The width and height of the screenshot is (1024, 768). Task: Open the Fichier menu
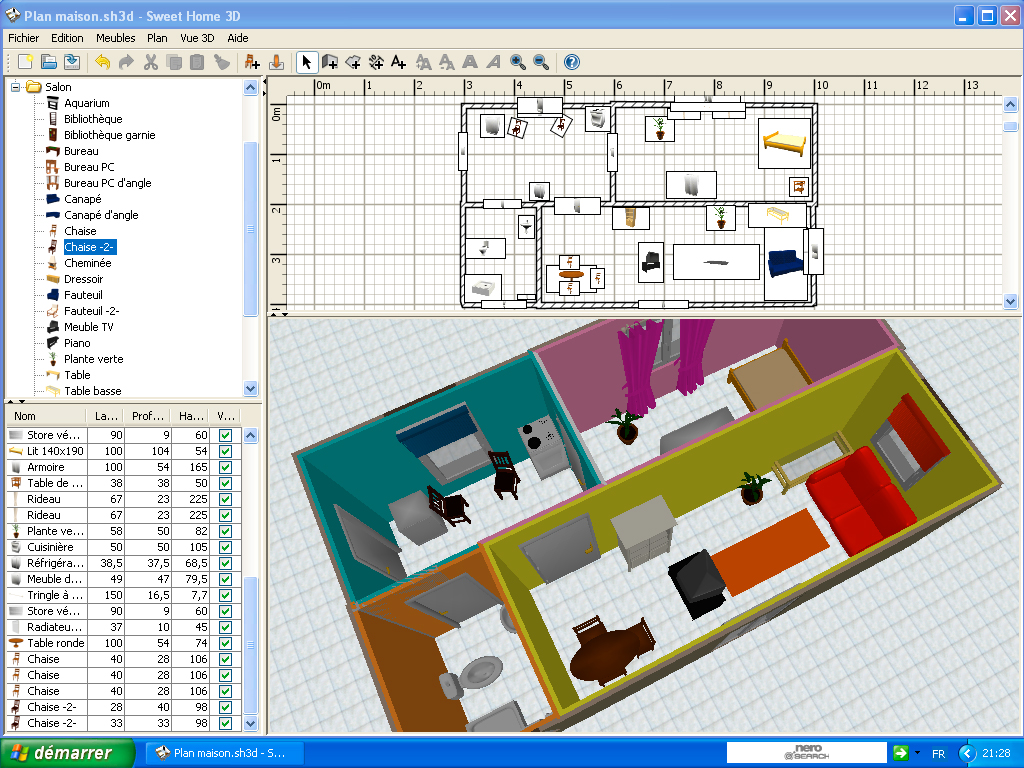(x=24, y=38)
